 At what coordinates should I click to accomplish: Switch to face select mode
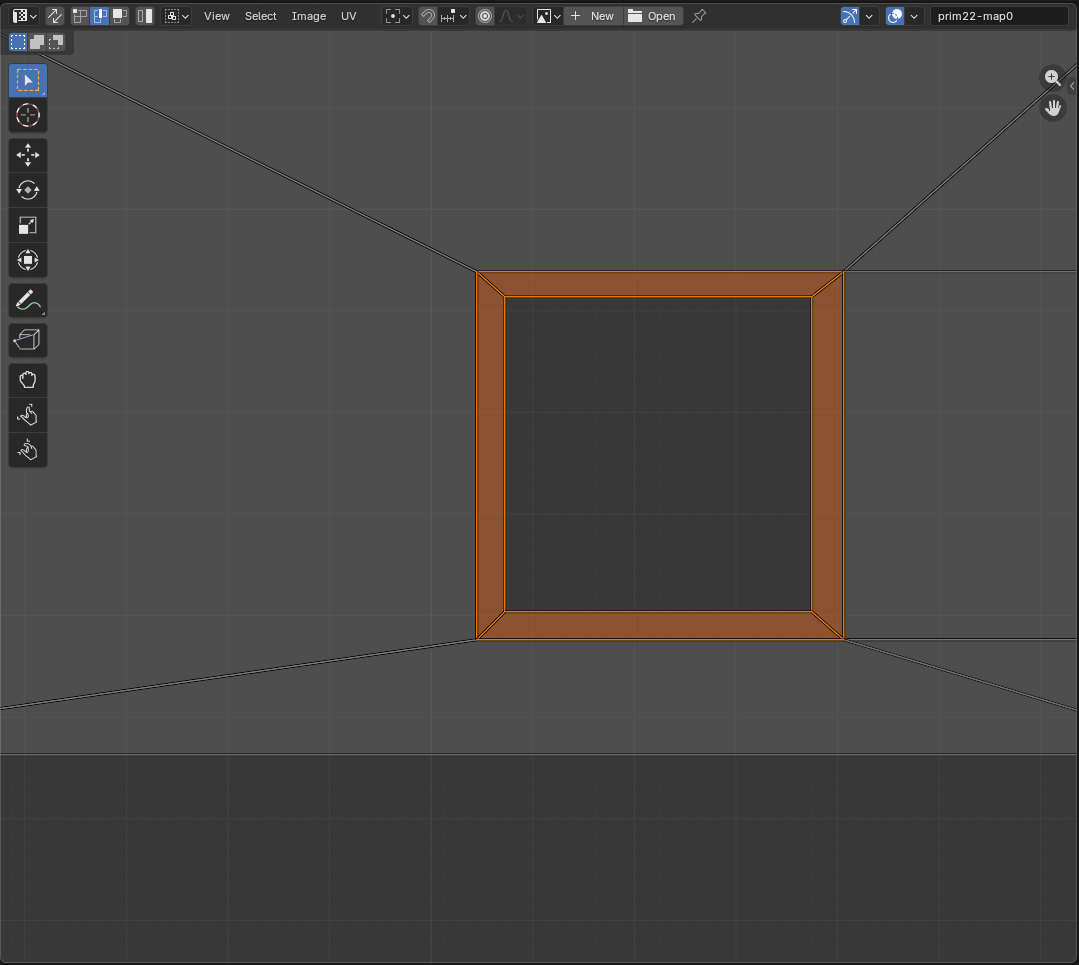point(120,16)
